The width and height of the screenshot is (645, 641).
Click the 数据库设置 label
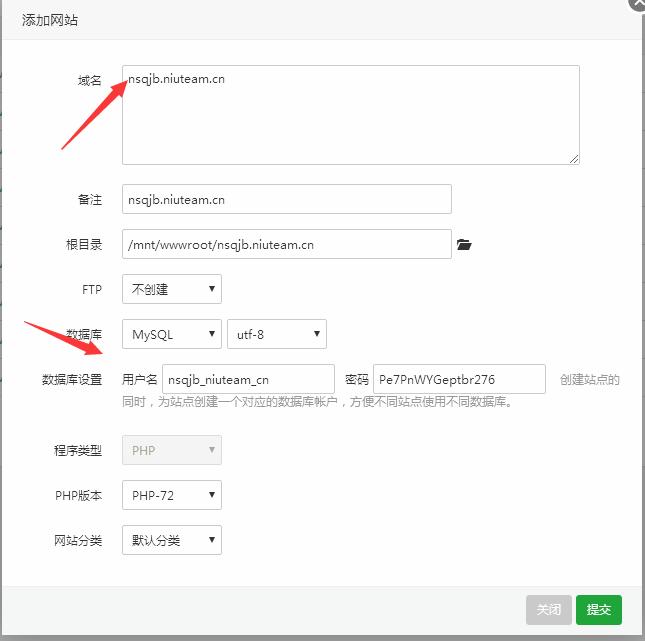point(72,379)
